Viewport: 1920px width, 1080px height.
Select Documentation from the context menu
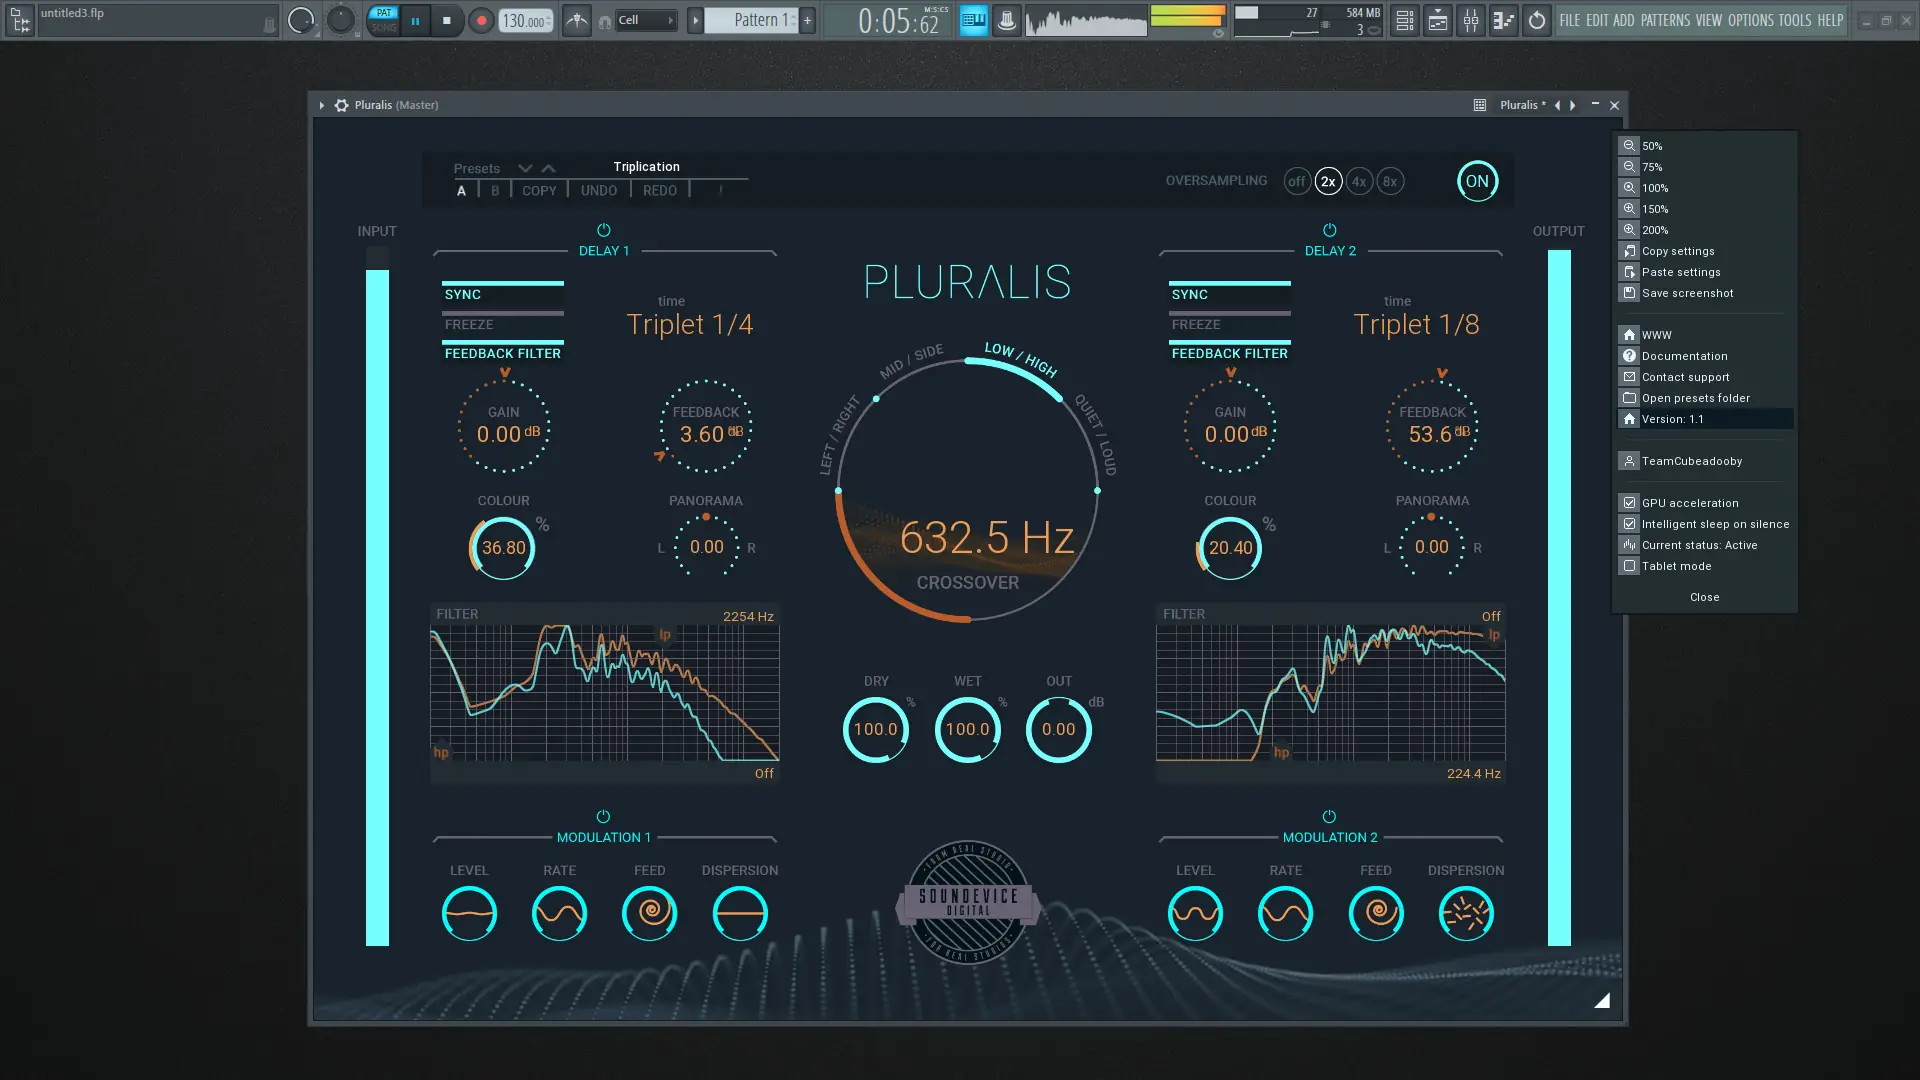pyautogui.click(x=1684, y=356)
